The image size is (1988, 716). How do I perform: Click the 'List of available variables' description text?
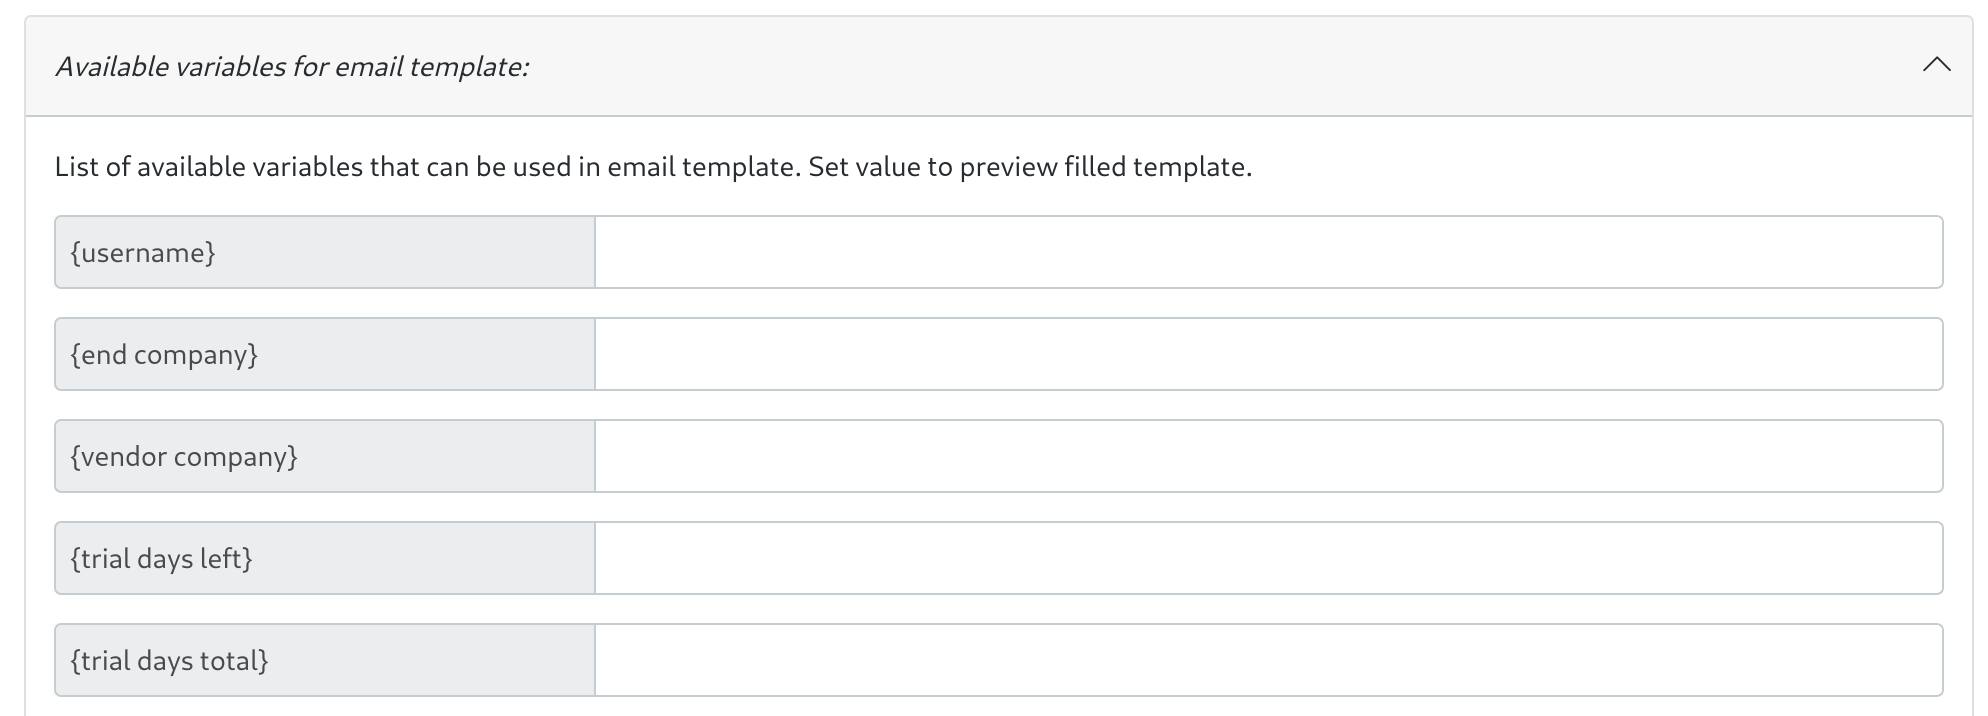(x=652, y=167)
